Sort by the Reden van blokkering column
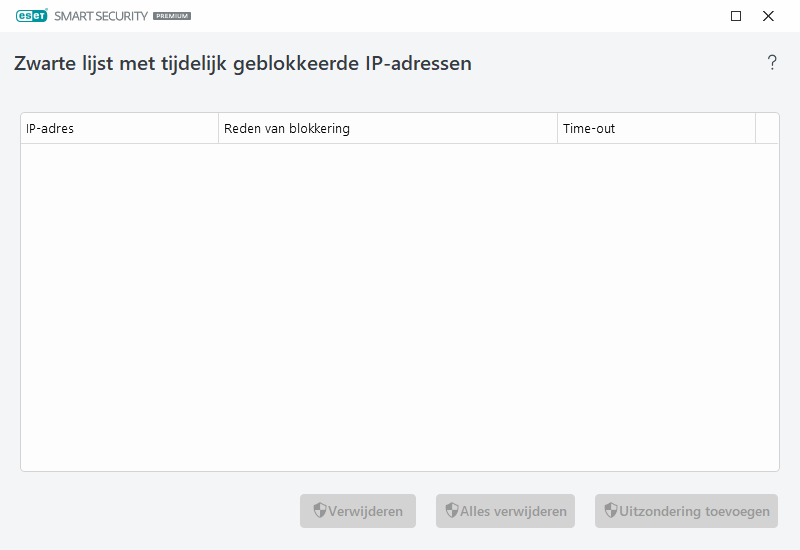The image size is (800, 550). [x=387, y=129]
